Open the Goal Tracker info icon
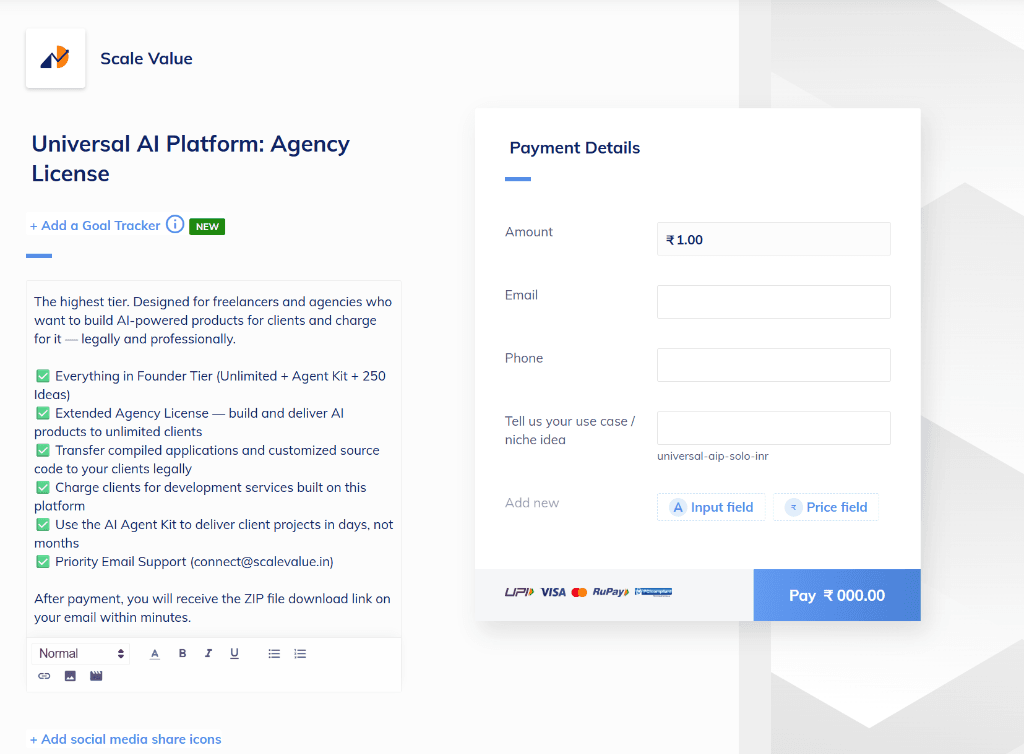 pyautogui.click(x=175, y=225)
